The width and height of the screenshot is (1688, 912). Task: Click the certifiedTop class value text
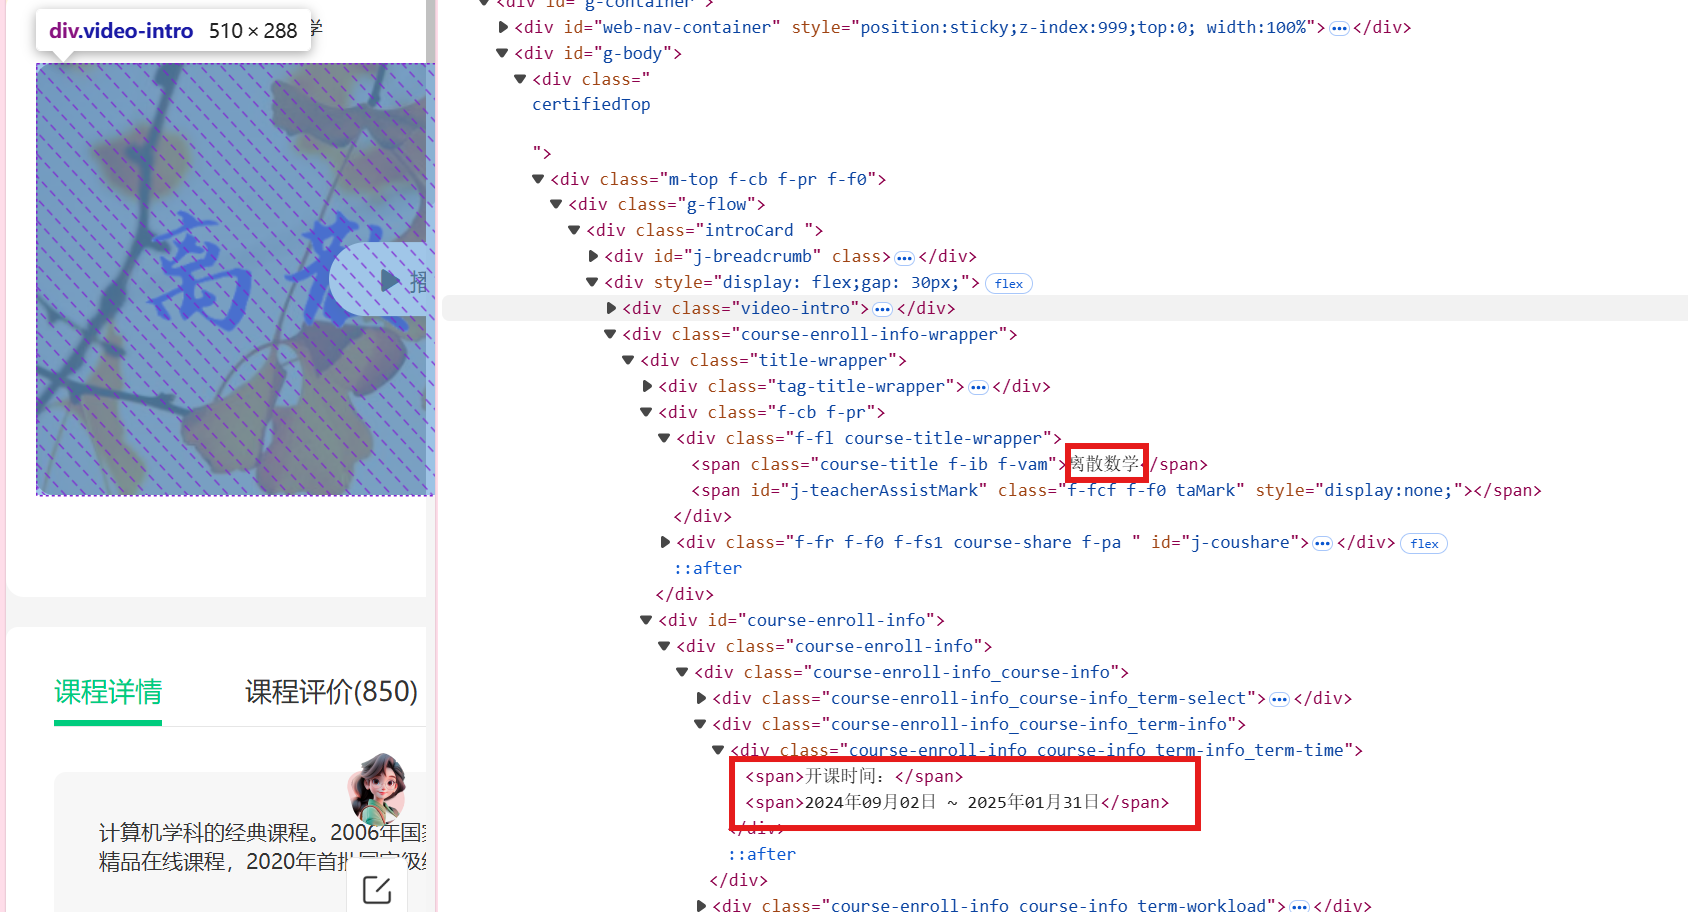tap(591, 104)
